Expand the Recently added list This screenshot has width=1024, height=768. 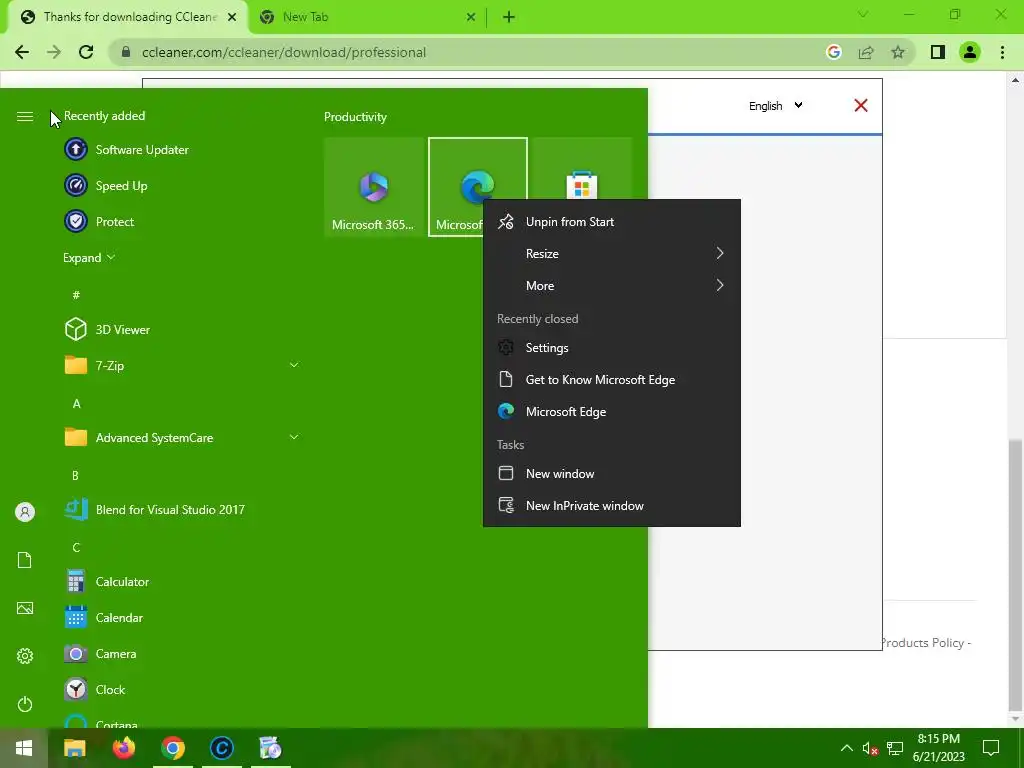pyautogui.click(x=89, y=258)
